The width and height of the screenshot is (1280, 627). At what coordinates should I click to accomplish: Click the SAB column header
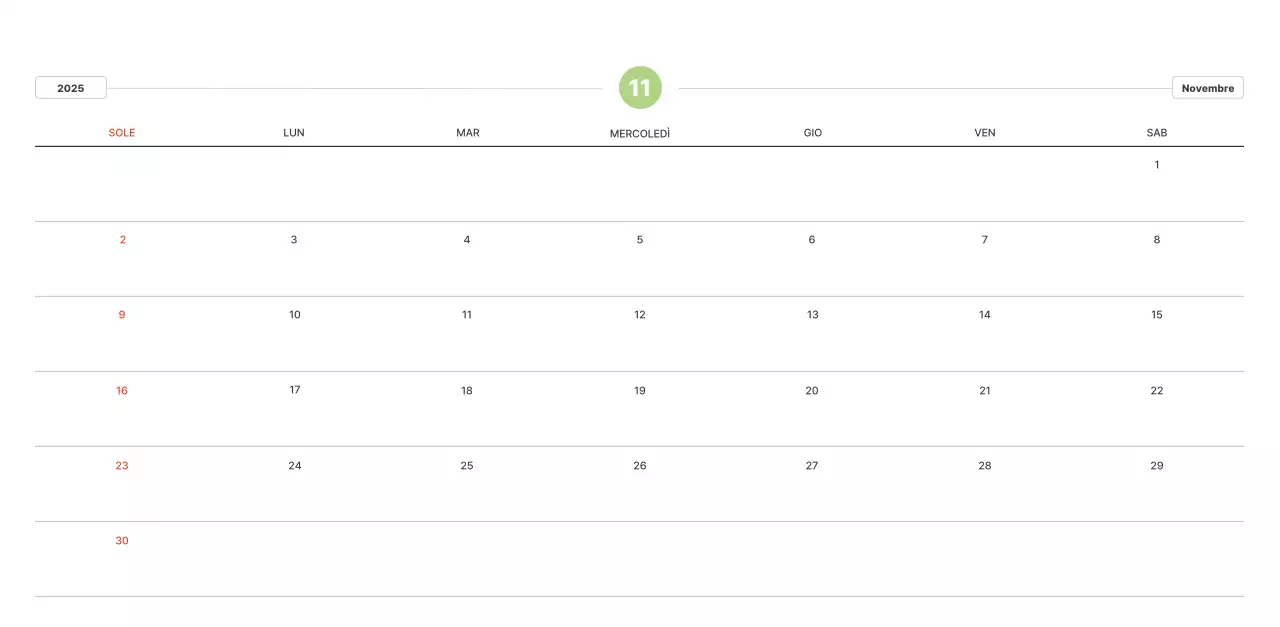pyautogui.click(x=1157, y=133)
